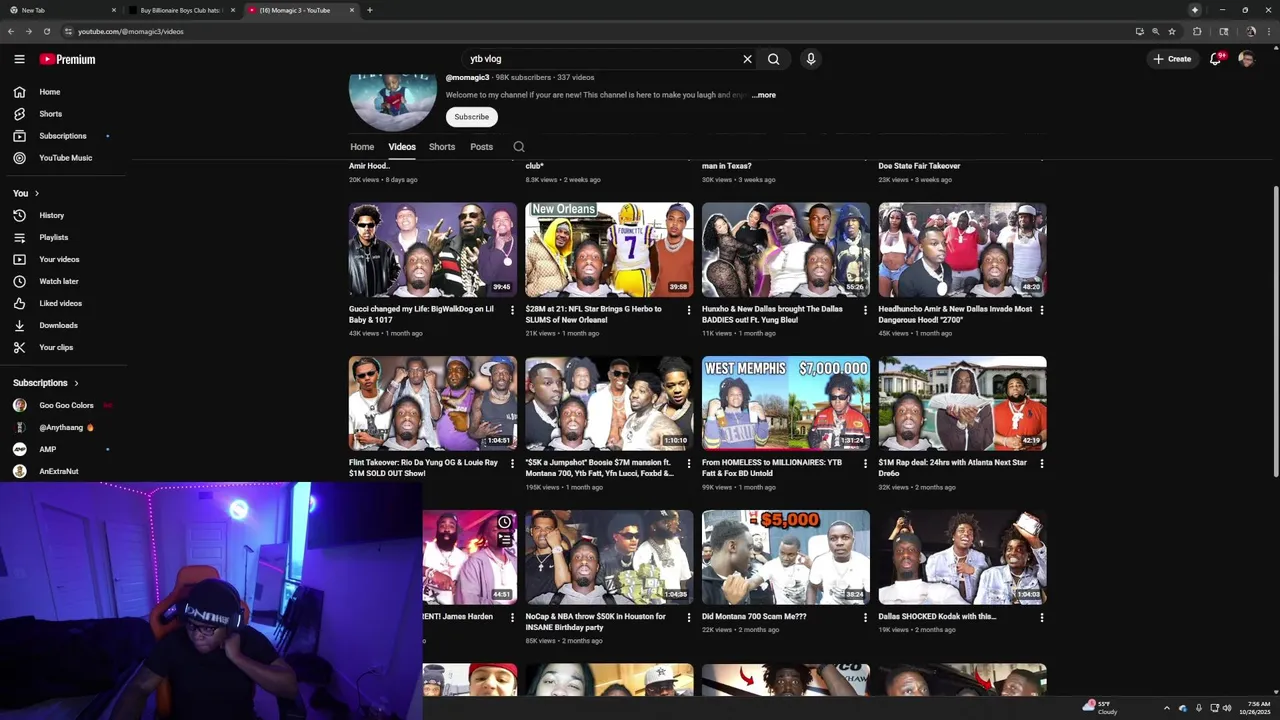Open the YouTube hamburger guide menu
The image size is (1280, 720).
(19, 59)
